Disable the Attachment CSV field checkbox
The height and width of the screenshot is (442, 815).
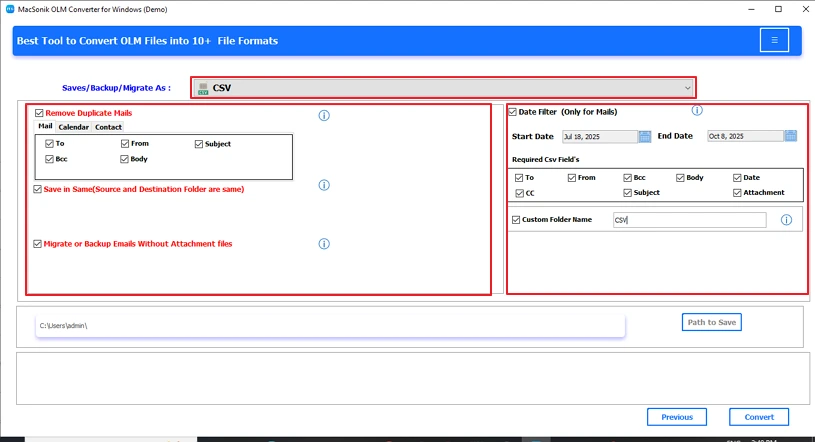coord(738,192)
